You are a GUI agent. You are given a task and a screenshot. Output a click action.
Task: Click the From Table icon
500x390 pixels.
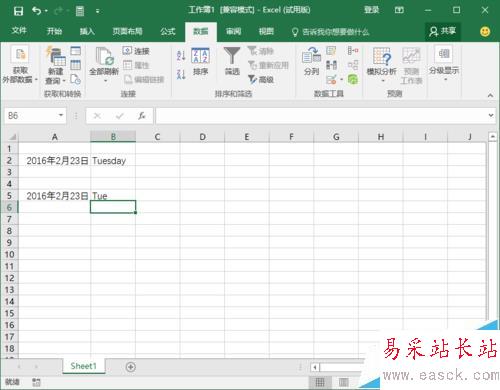[x=76, y=65]
